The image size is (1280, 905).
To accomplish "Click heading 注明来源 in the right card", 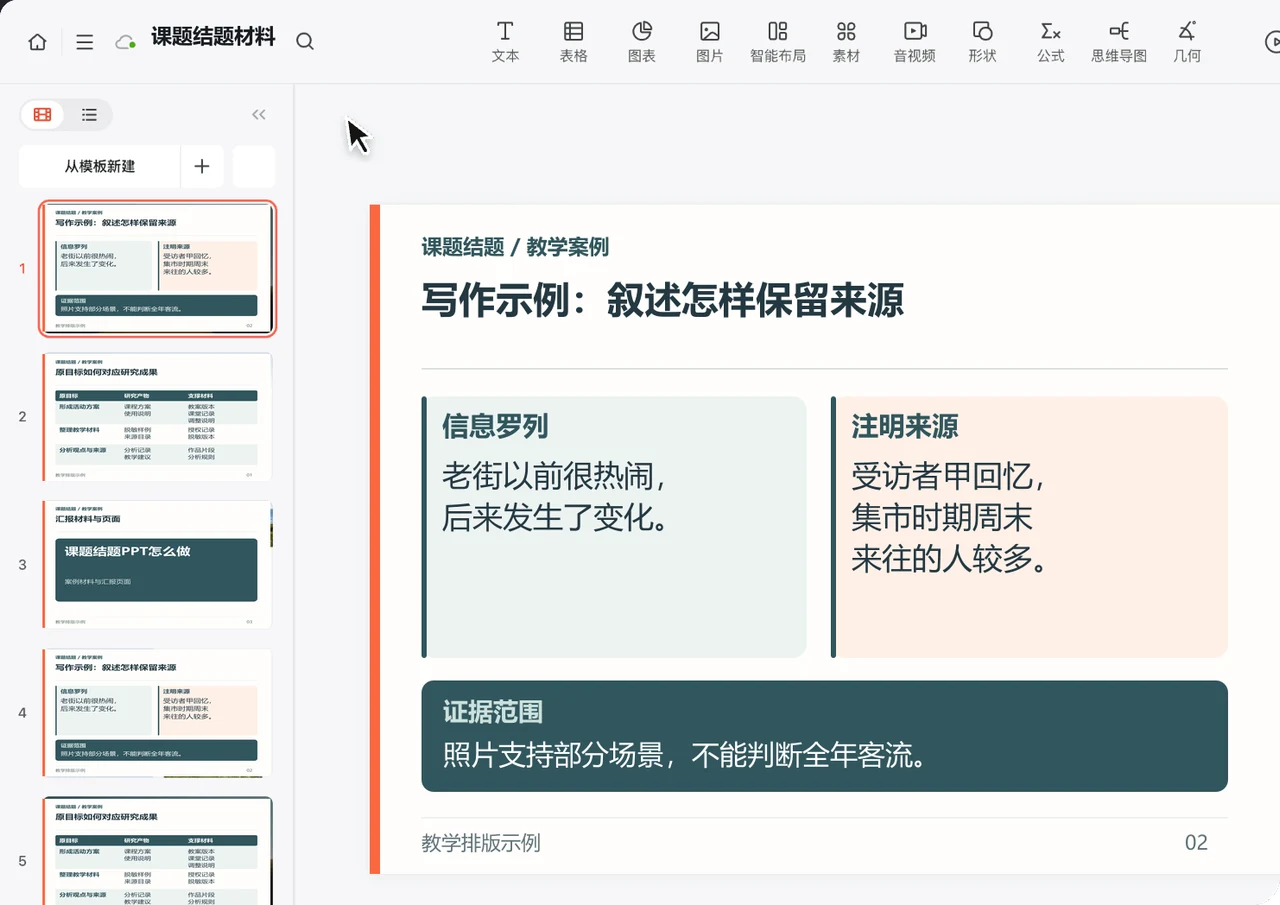I will coord(905,427).
